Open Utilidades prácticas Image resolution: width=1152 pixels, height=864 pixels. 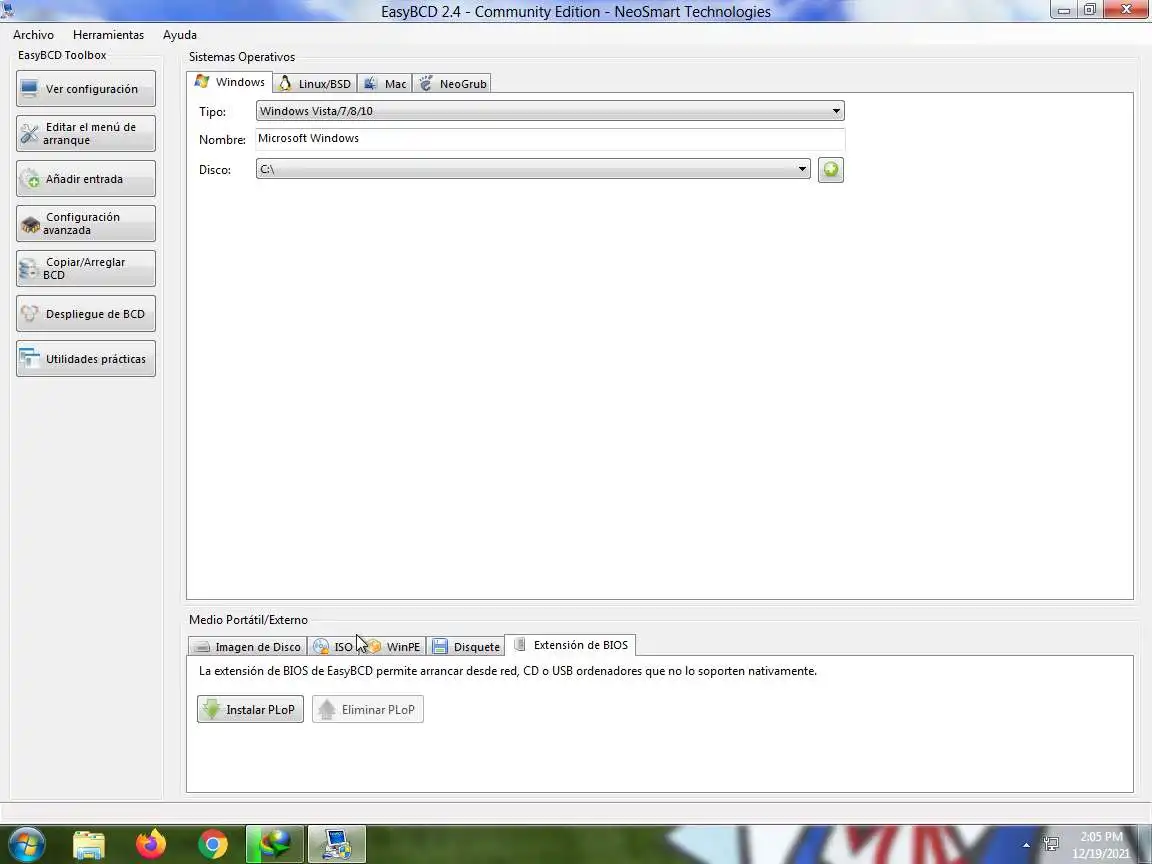[86, 359]
